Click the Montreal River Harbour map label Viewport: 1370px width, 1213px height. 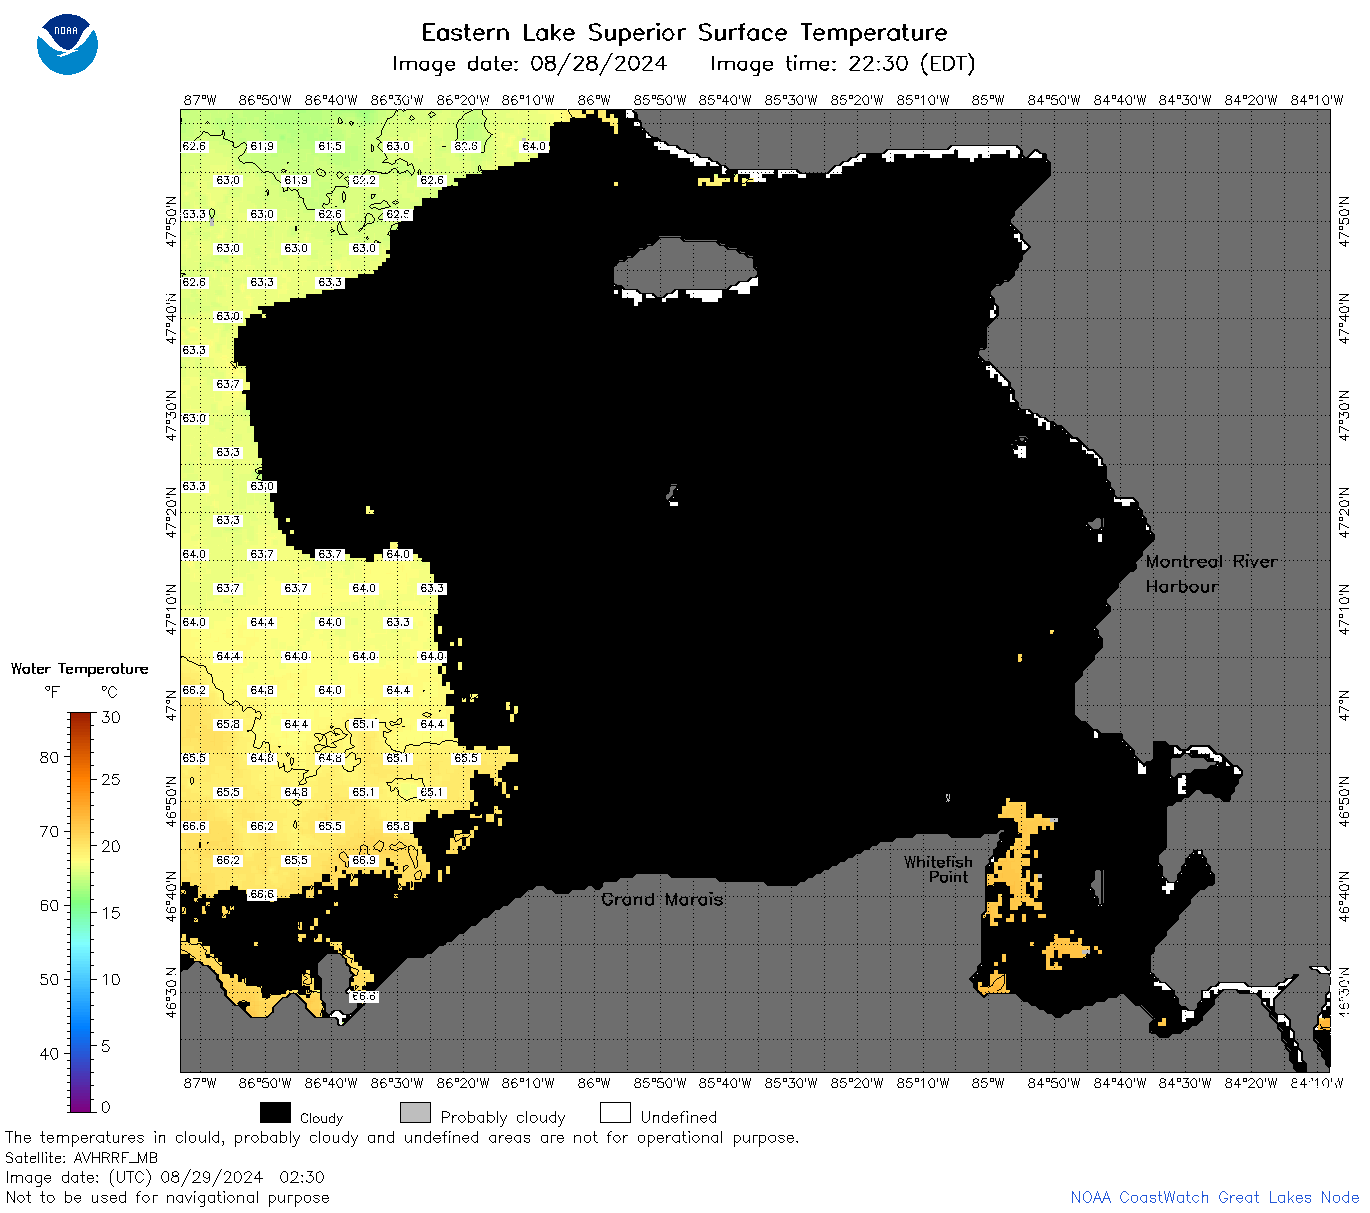point(1211,574)
